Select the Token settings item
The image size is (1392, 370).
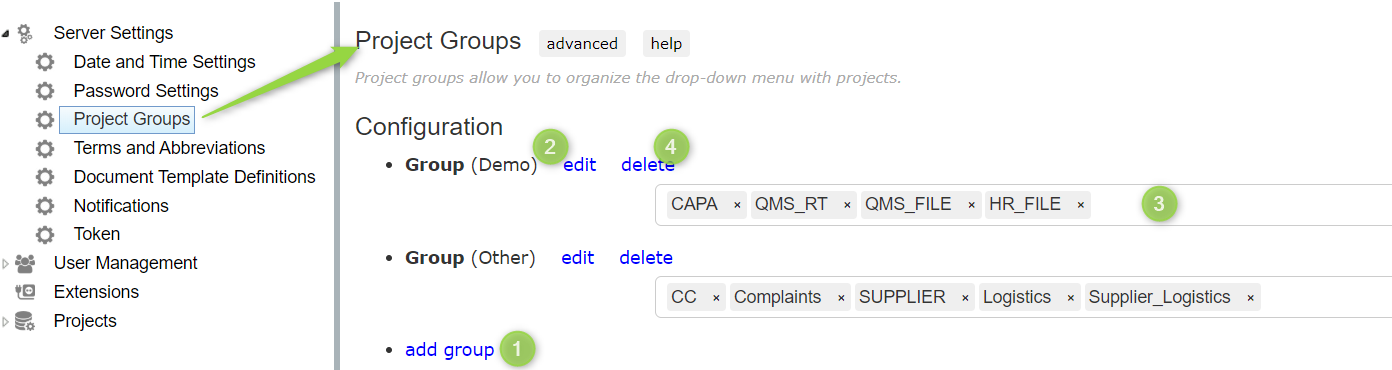(97, 234)
